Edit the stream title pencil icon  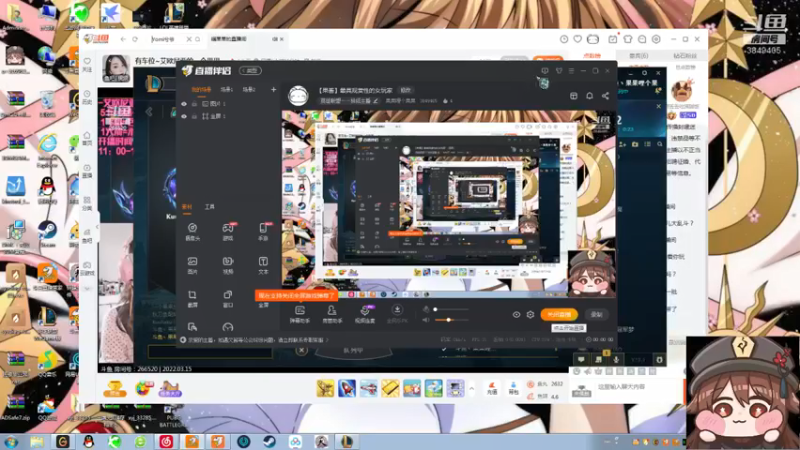click(x=376, y=101)
